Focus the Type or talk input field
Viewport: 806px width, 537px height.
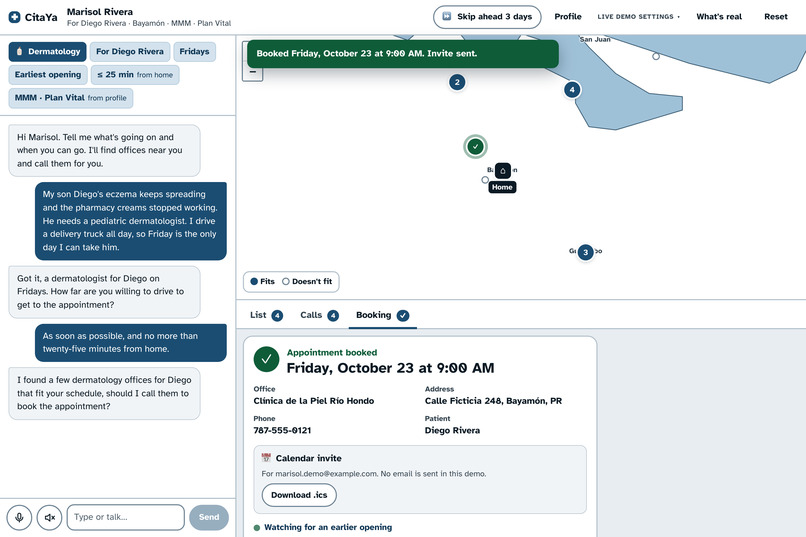[125, 517]
